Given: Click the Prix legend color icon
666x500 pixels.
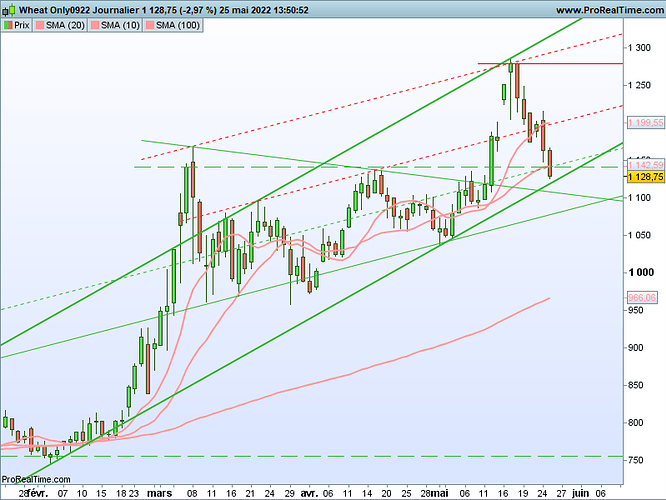Looking at the screenshot, I should (10, 24).
